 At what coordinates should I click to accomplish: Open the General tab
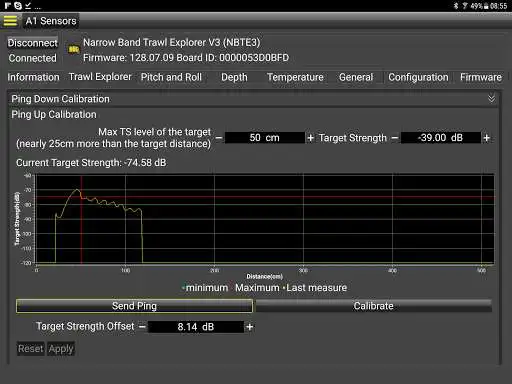coord(356,77)
